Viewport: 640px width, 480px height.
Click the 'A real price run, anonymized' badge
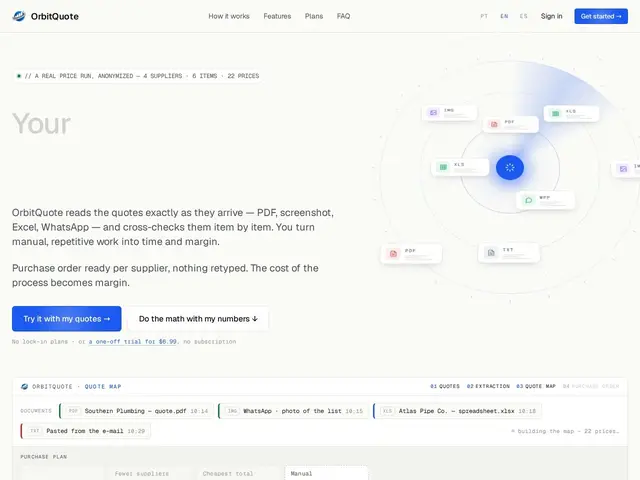138,76
